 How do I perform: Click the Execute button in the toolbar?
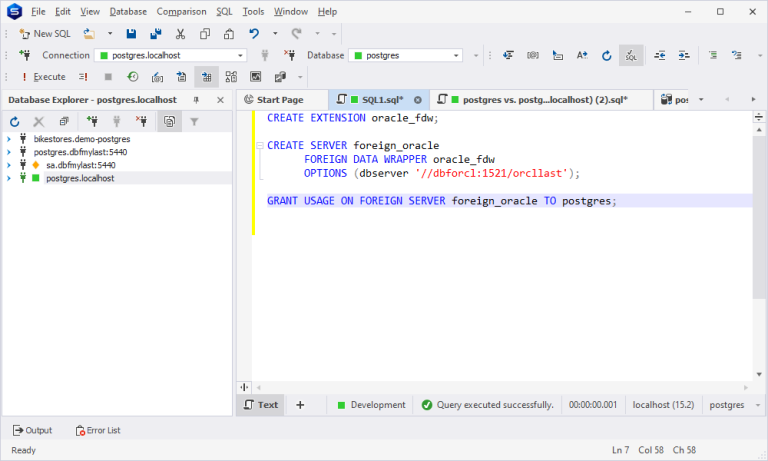click(x=43, y=77)
